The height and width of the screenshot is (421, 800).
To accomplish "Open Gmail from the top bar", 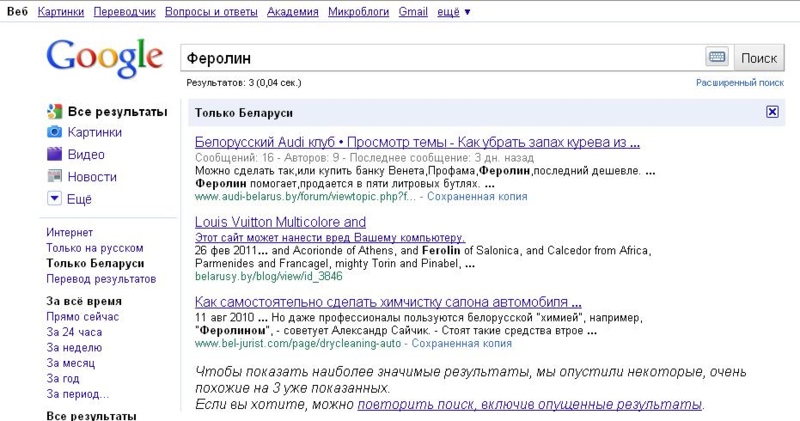I will click(x=412, y=12).
